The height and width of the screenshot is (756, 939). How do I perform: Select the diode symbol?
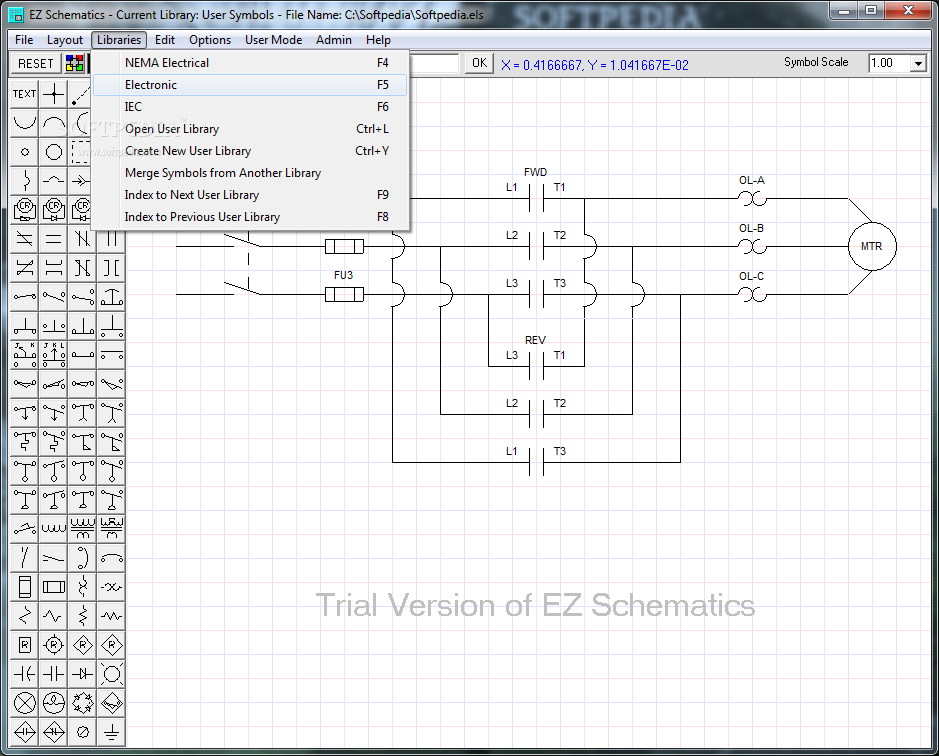pyautogui.click(x=83, y=675)
